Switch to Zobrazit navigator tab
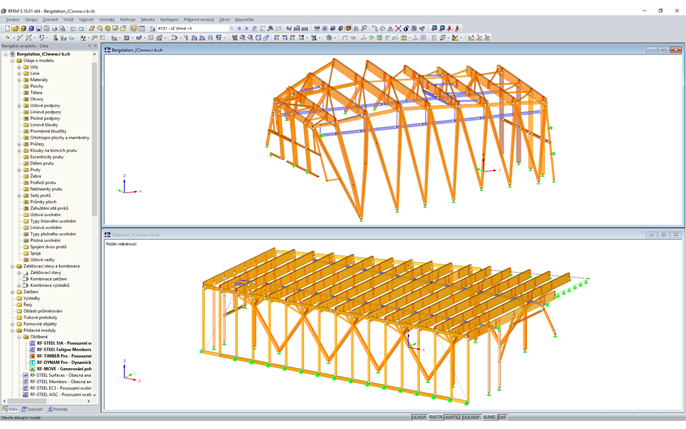 coord(32,409)
